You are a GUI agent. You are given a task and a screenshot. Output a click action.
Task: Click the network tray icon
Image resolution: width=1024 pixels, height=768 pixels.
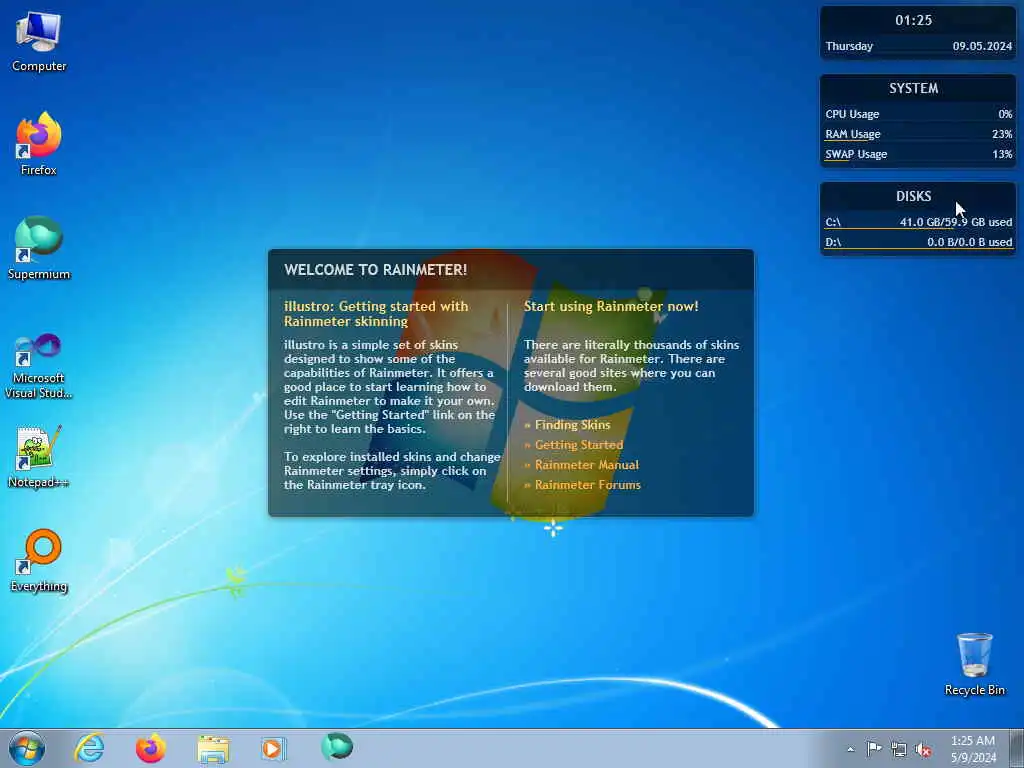[x=899, y=749]
